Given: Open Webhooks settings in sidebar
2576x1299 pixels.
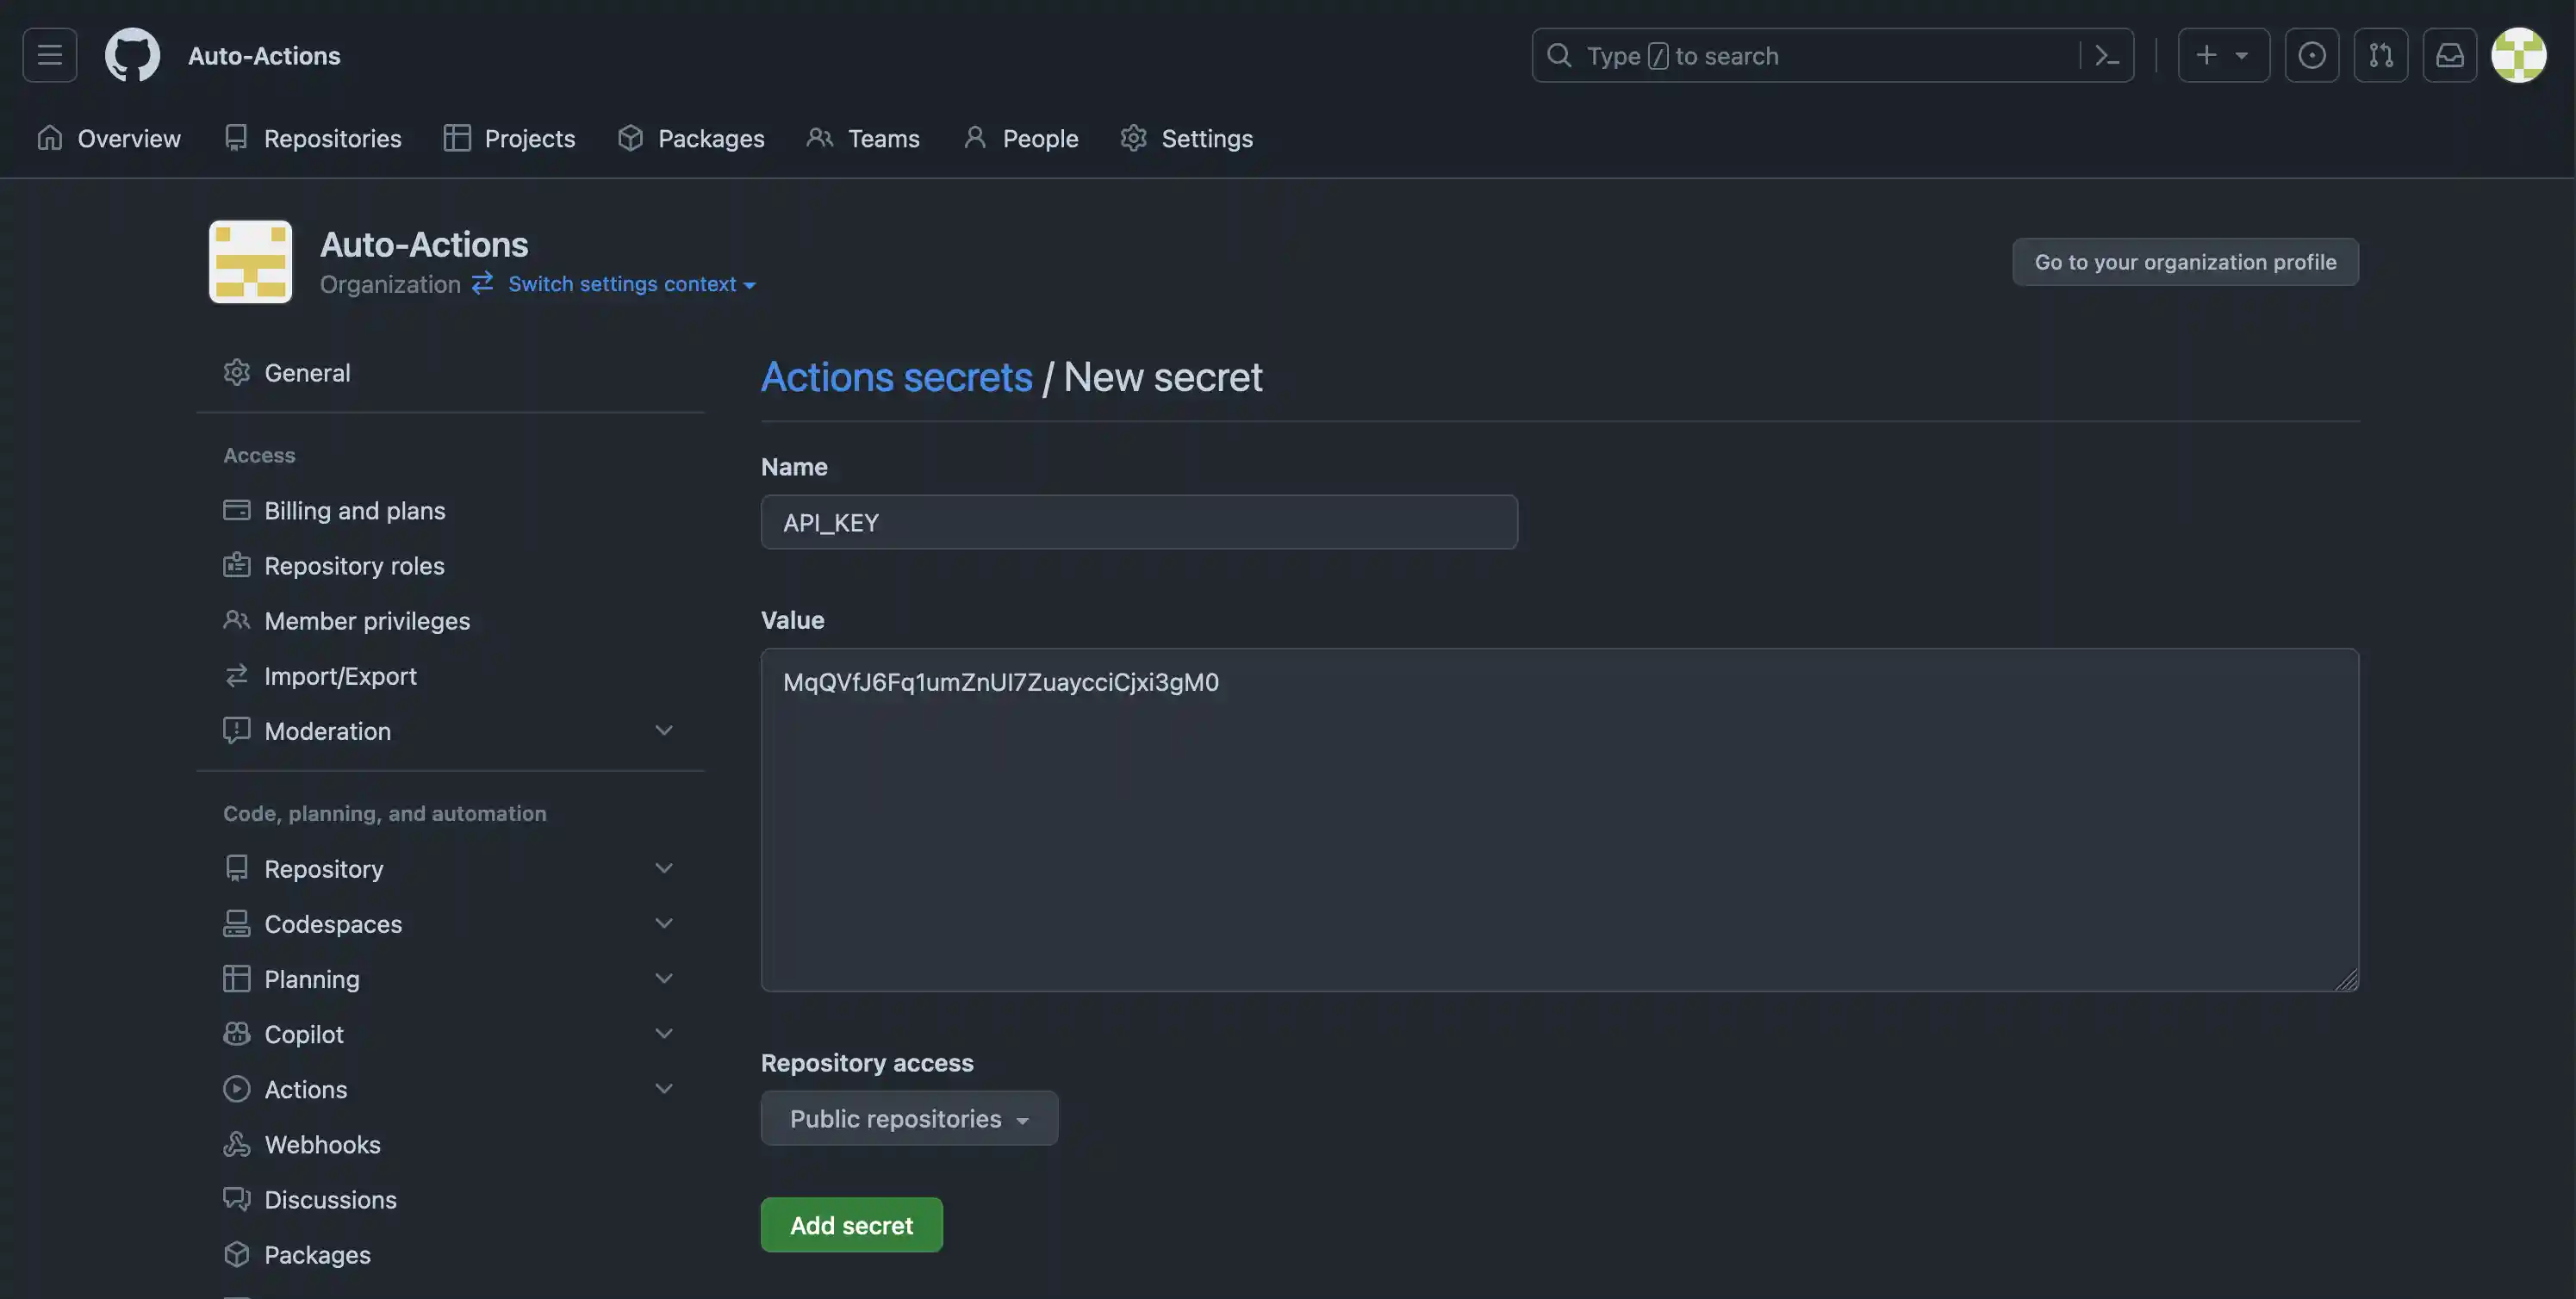Looking at the screenshot, I should point(322,1144).
